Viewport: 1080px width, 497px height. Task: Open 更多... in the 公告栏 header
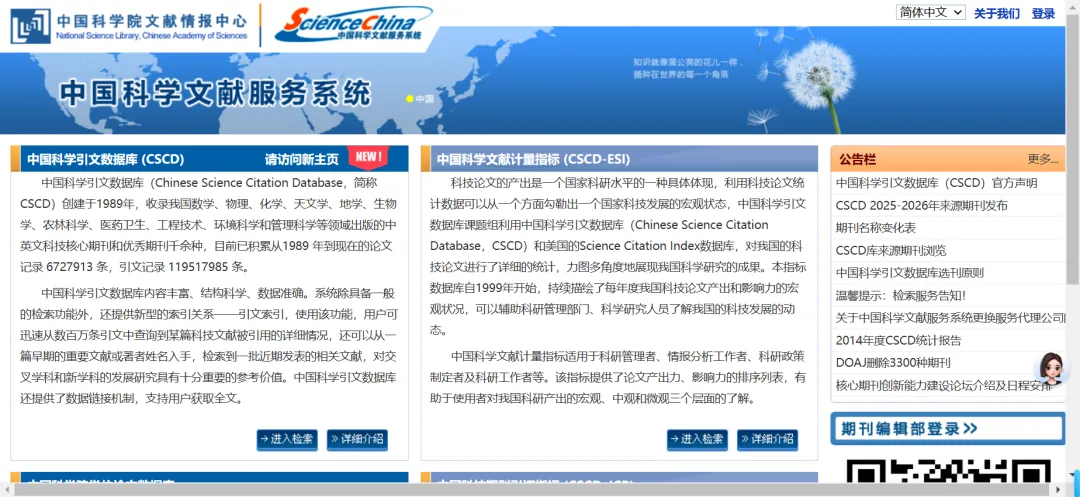click(1043, 160)
